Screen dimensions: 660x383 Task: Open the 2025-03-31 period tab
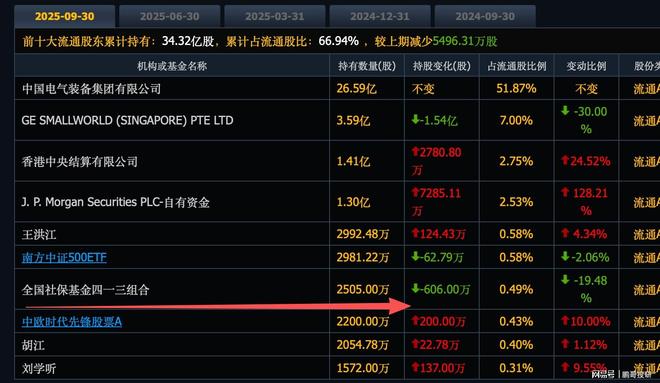275,16
